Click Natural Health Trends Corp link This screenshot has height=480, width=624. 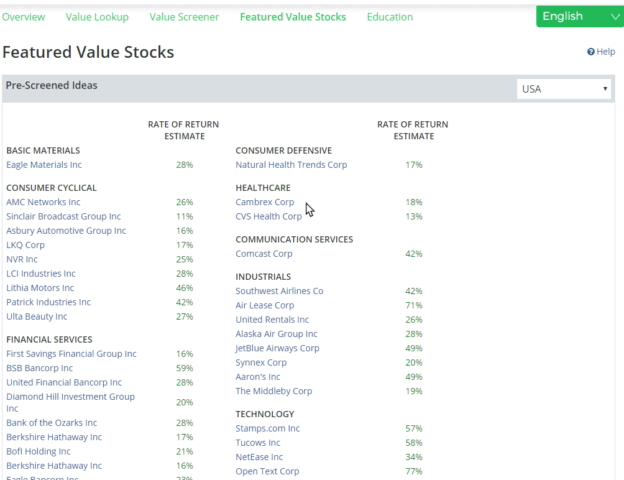pyautogui.click(x=291, y=164)
